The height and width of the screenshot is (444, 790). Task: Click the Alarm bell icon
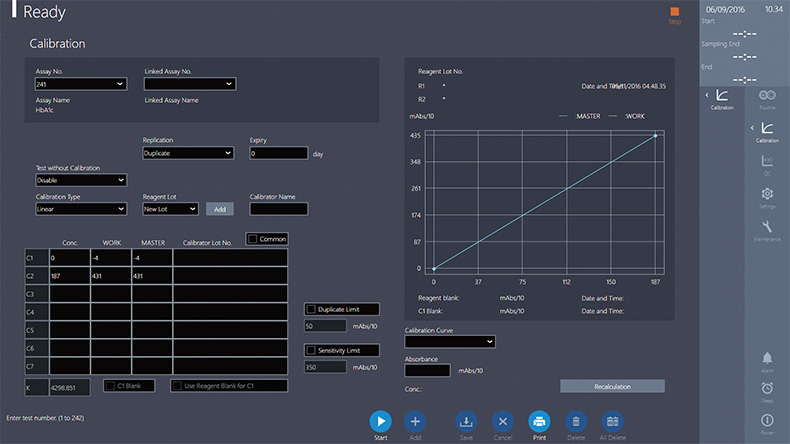(x=767, y=358)
